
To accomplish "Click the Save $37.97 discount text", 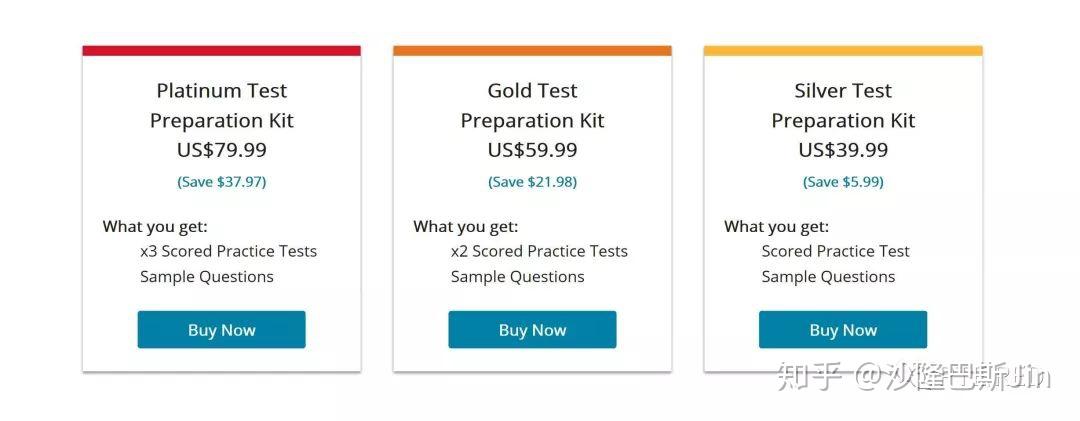I will click(221, 182).
